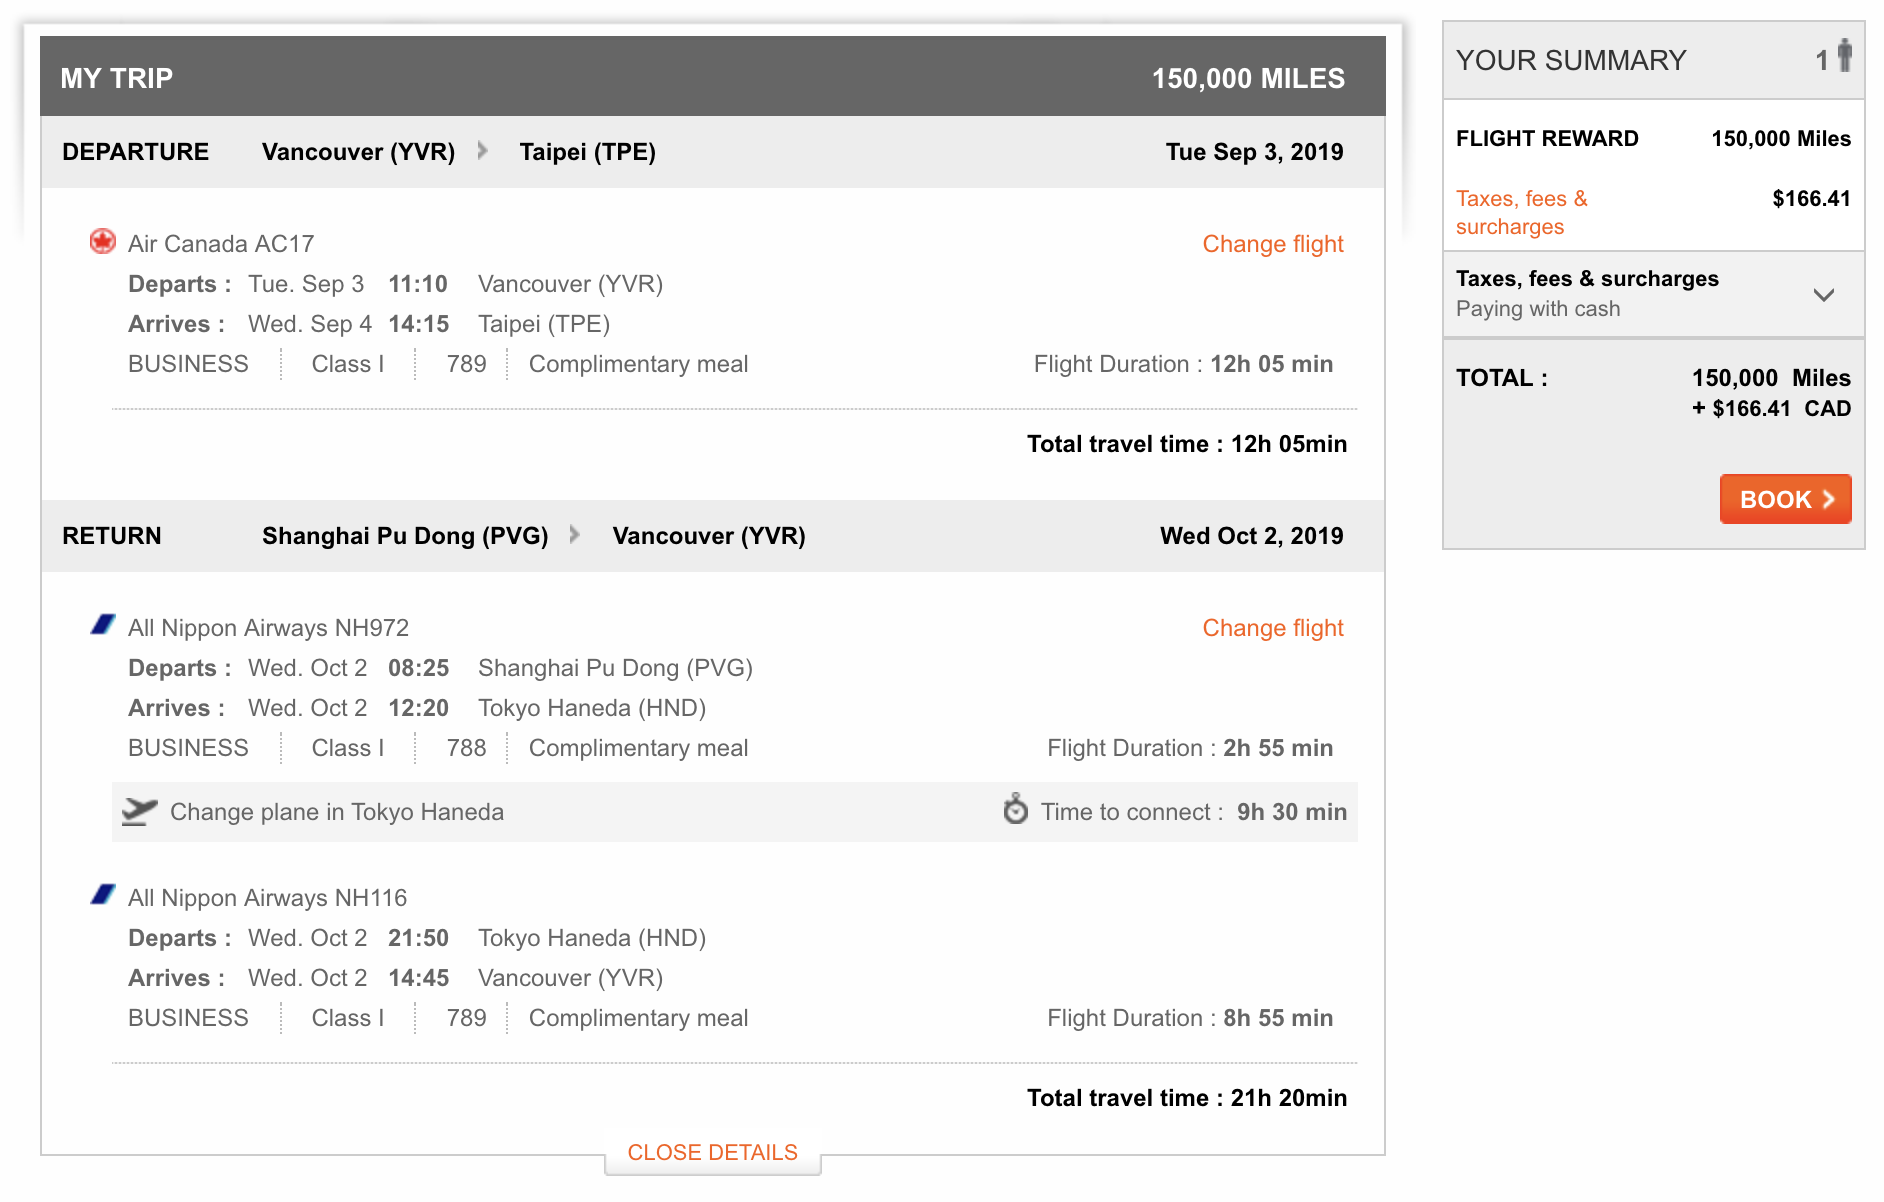1884x1202 pixels.
Task: Click the ANA logo beside flight NH116
Action: [103, 895]
